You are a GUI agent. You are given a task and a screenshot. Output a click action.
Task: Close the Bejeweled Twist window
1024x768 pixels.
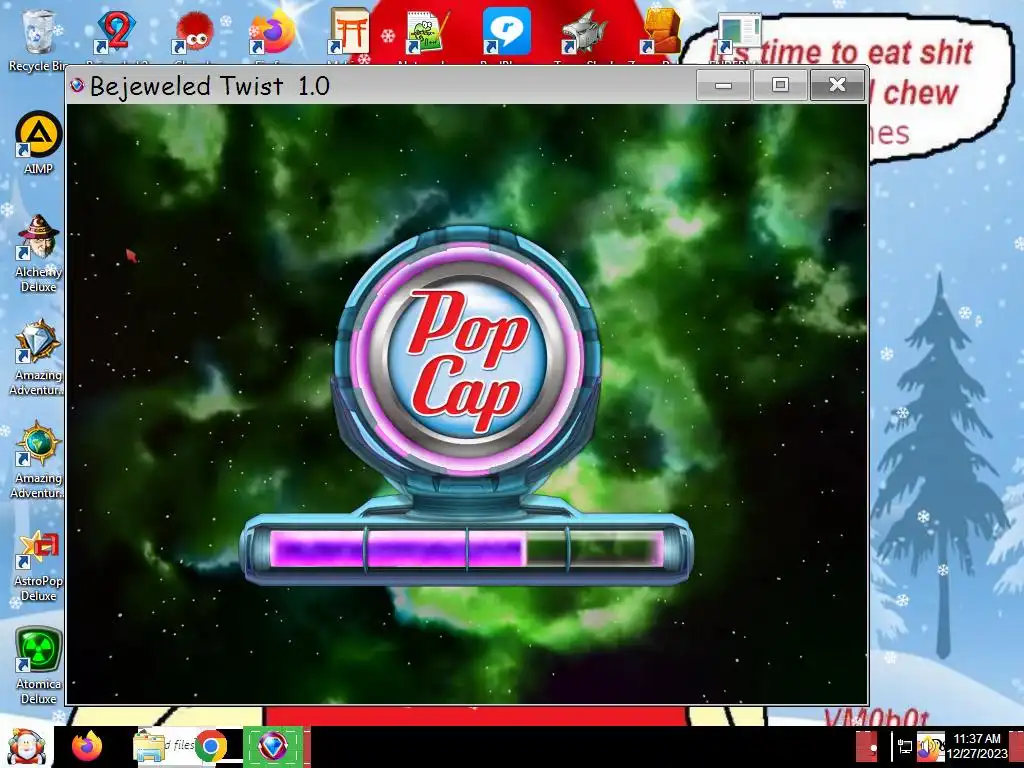(837, 85)
